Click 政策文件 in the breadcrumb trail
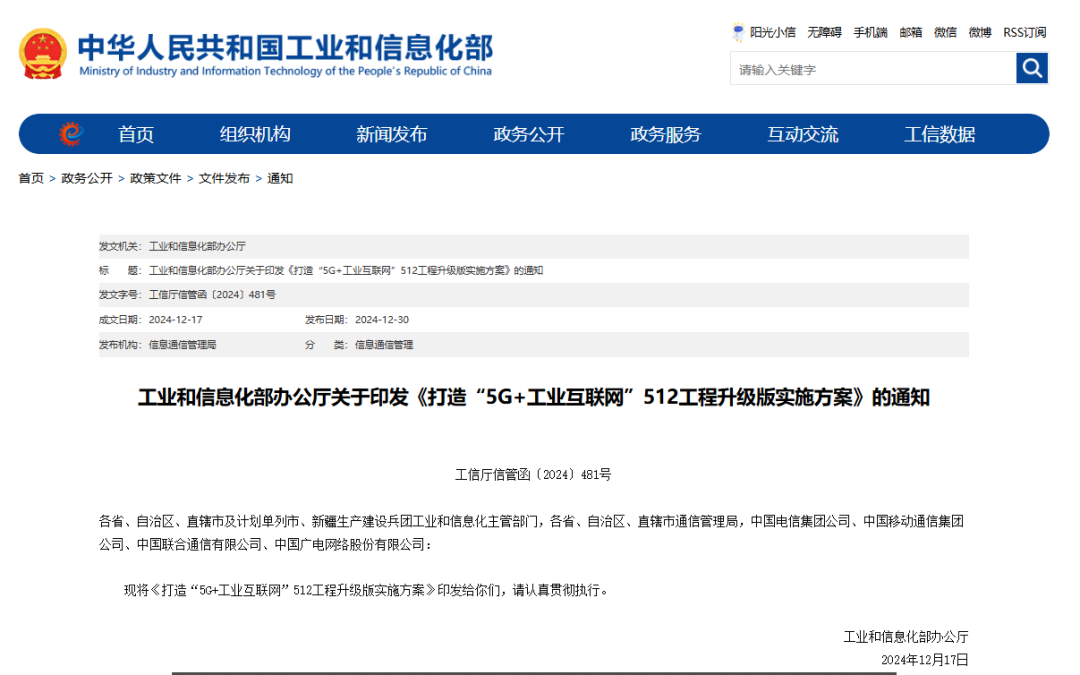1080x675 pixels. pyautogui.click(x=156, y=178)
